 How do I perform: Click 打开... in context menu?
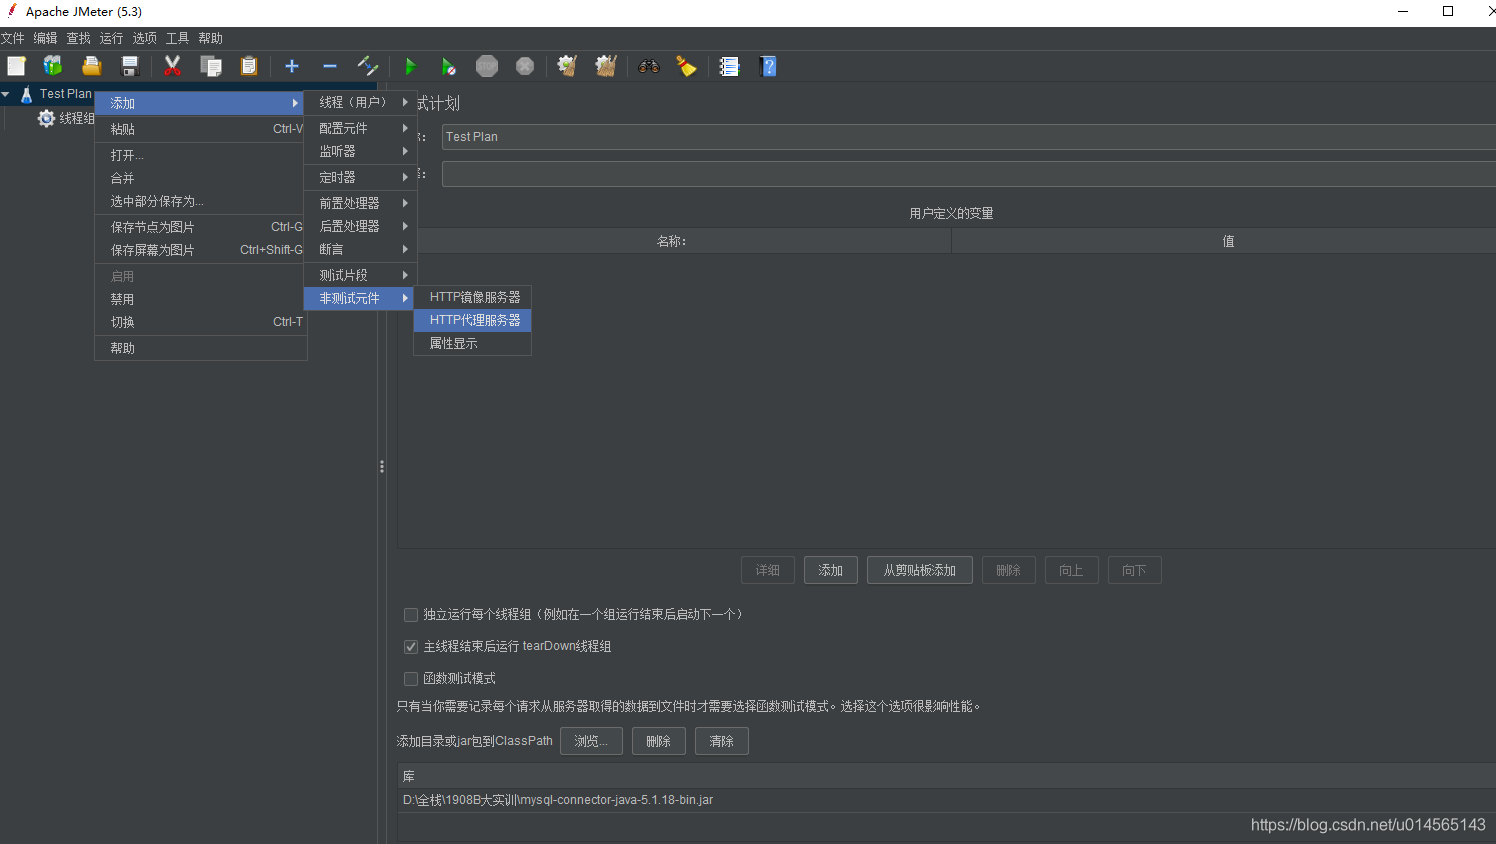(200, 155)
